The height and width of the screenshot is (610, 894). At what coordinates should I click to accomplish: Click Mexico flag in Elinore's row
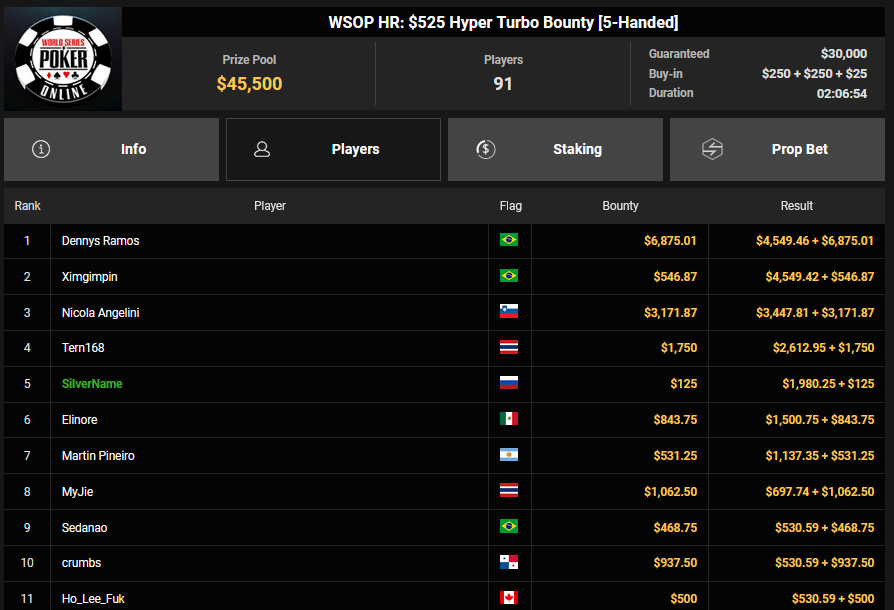[x=509, y=420]
